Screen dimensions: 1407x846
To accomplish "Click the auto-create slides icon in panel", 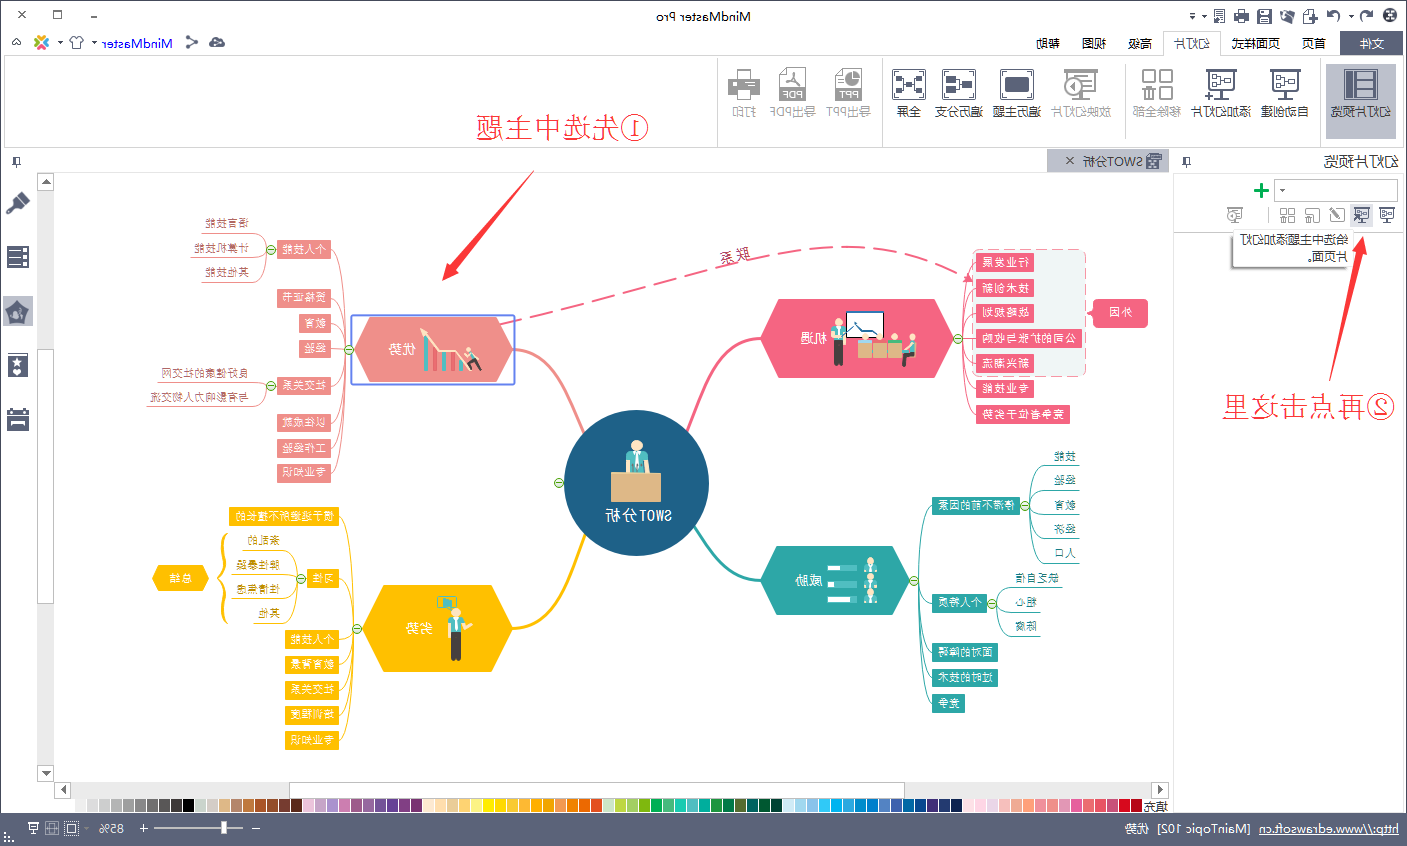I will pyautogui.click(x=1387, y=215).
